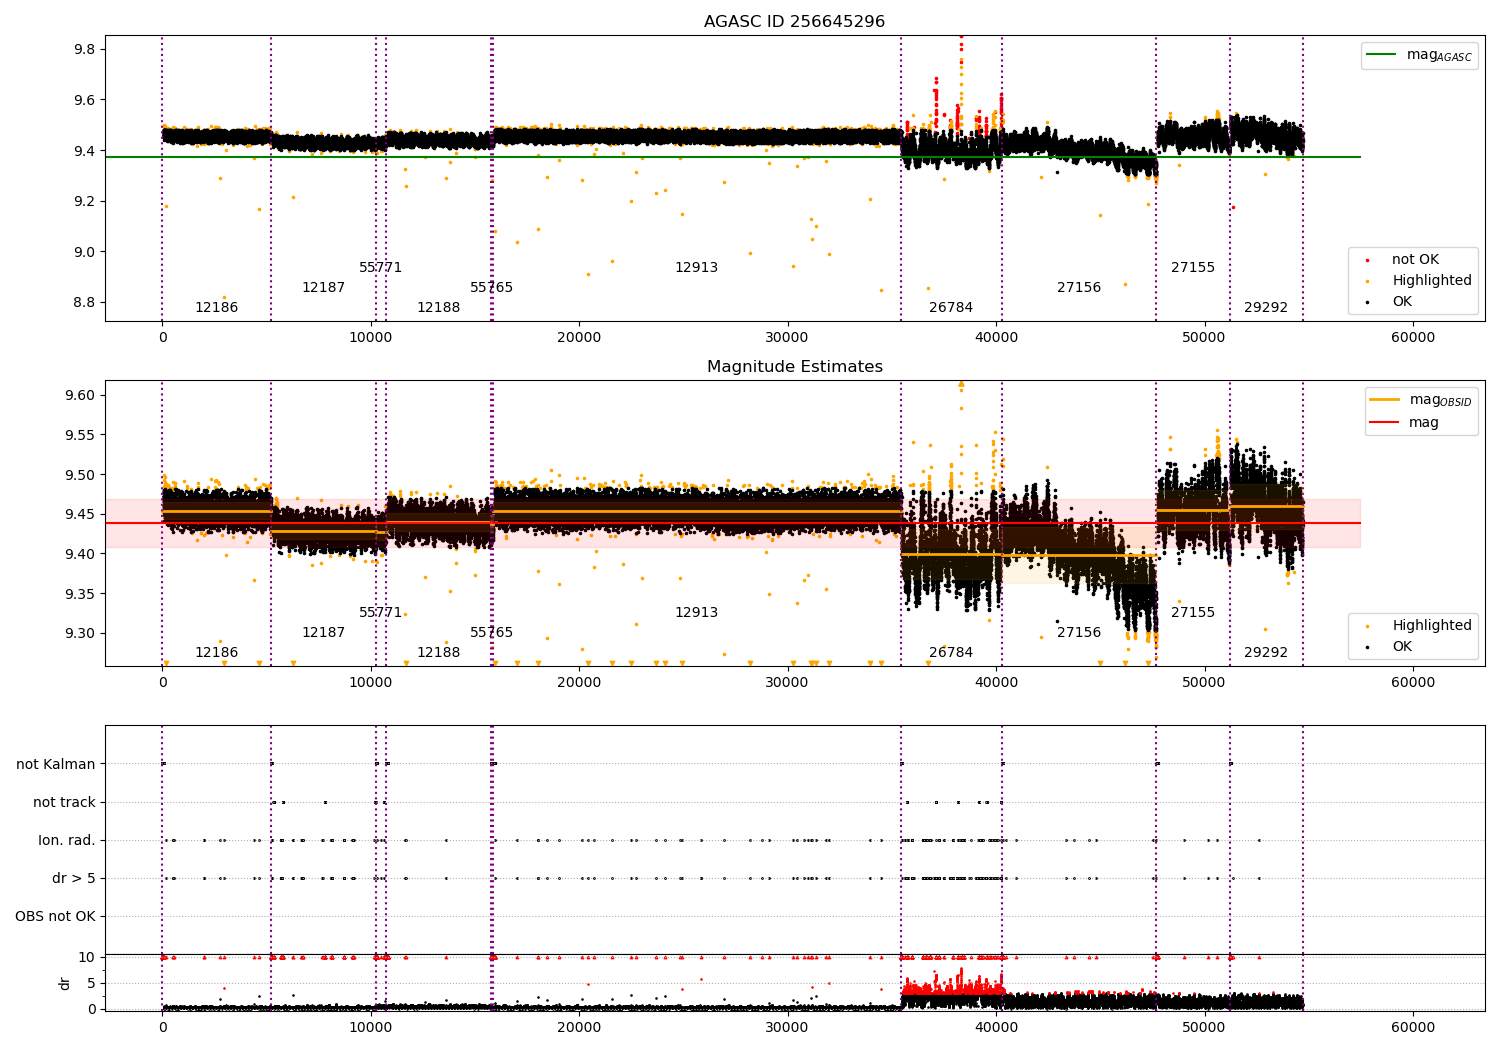Screen dimensions: 1500x1050
Task: Click OBSID label 26784 in Magnitude Estimates plot
Action: pyautogui.click(x=951, y=653)
